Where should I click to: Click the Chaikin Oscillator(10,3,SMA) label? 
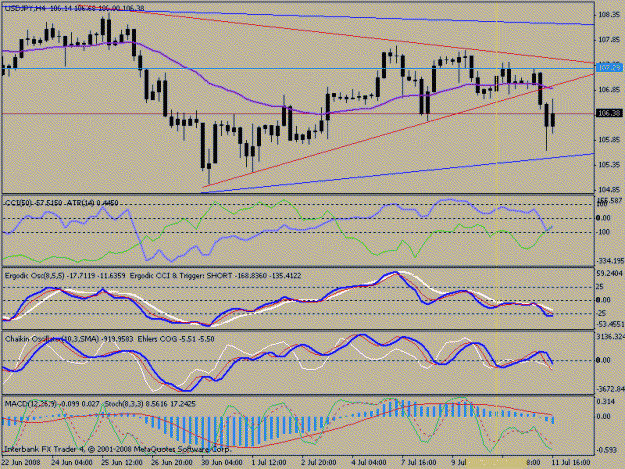[69, 339]
